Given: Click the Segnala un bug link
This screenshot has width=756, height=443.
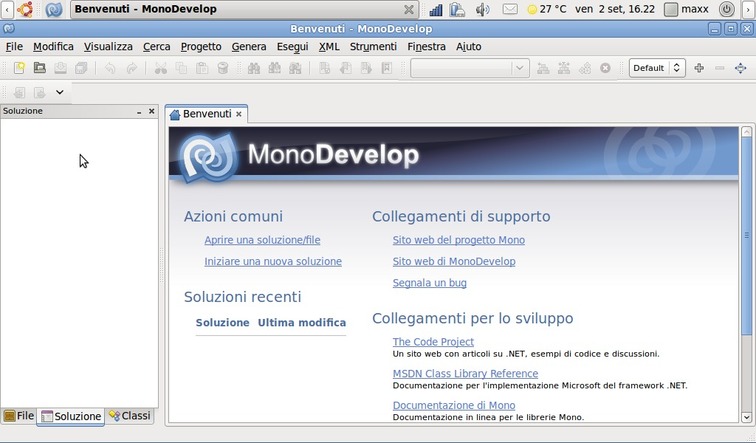Looking at the screenshot, I should pos(430,283).
